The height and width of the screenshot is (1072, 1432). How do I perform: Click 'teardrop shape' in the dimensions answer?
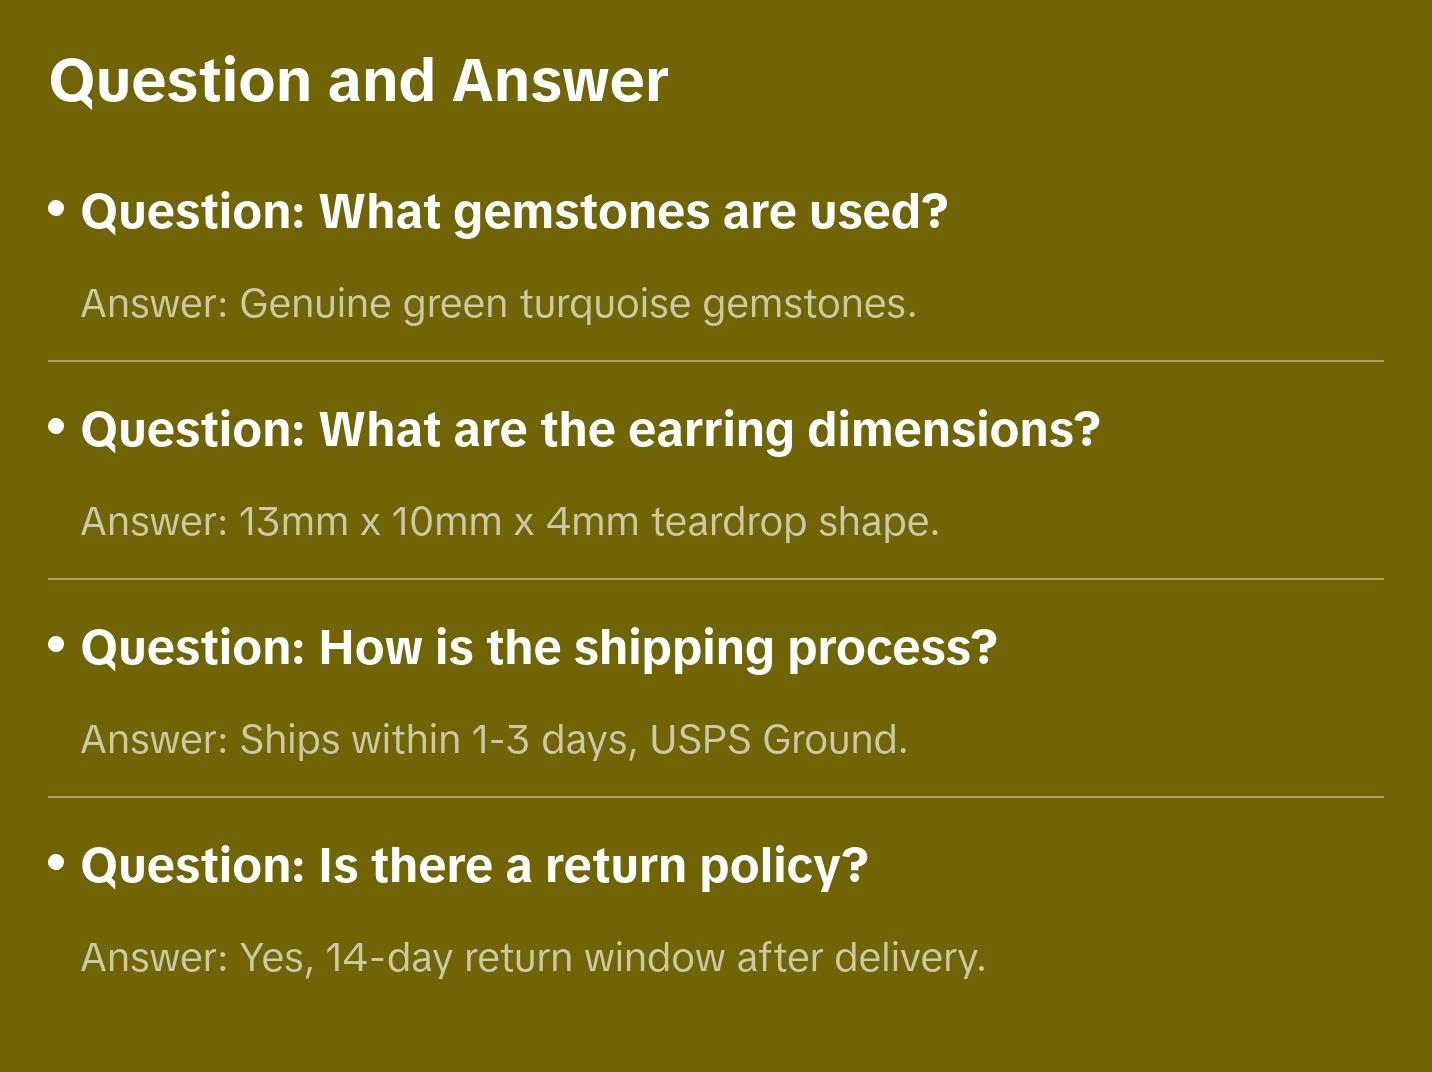point(795,522)
